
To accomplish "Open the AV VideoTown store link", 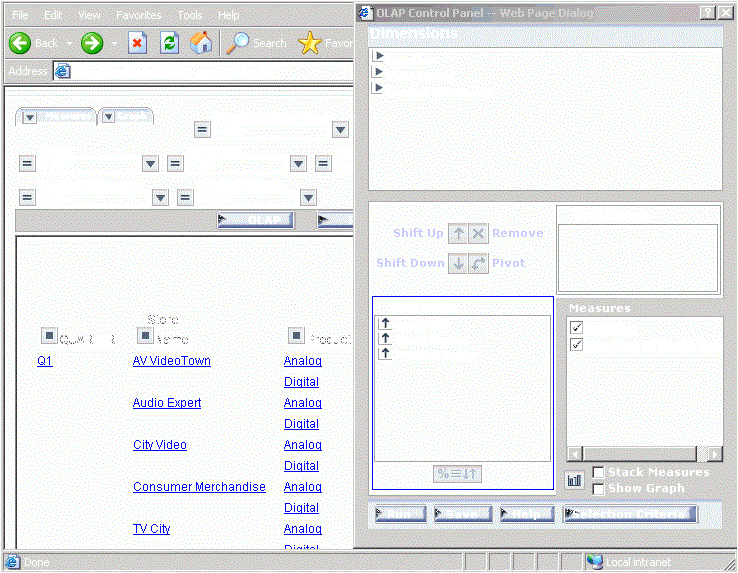I will click(171, 361).
